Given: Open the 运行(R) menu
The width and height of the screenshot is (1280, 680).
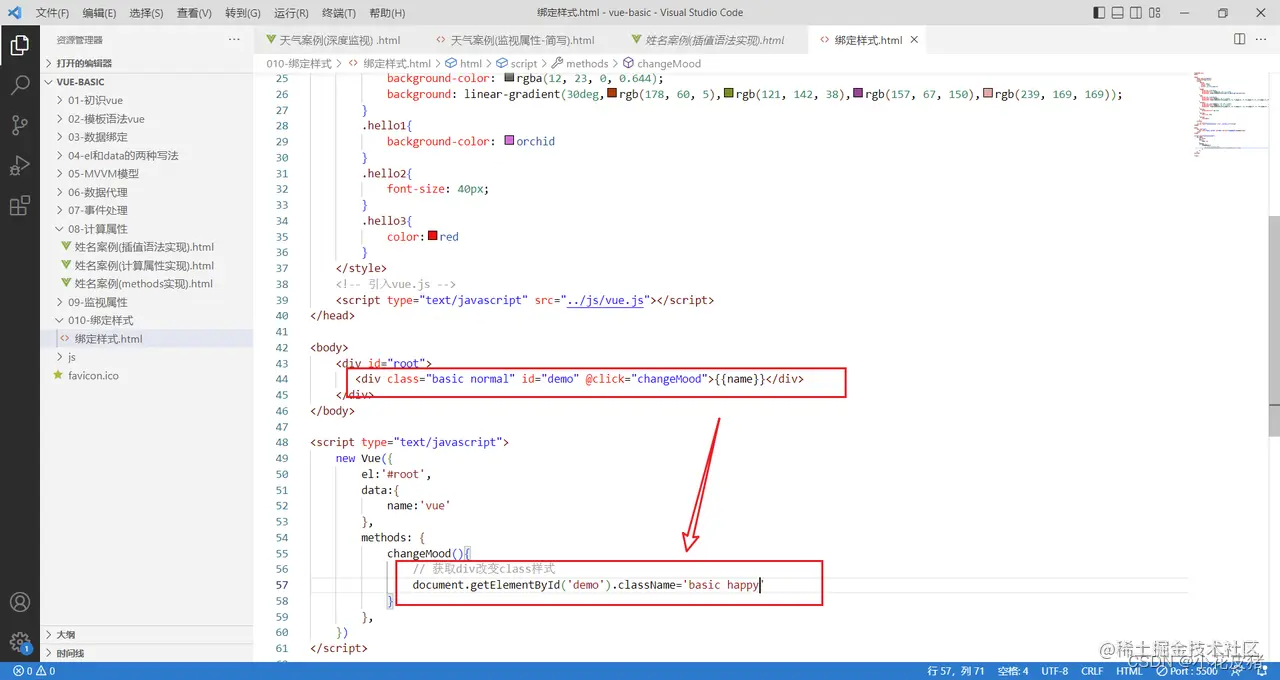Looking at the screenshot, I should point(291,13).
